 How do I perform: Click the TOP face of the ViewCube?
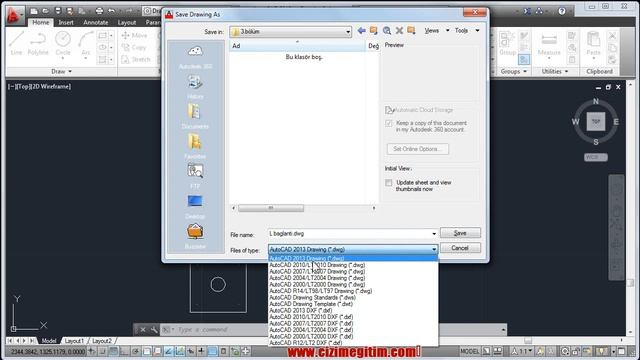coord(596,122)
